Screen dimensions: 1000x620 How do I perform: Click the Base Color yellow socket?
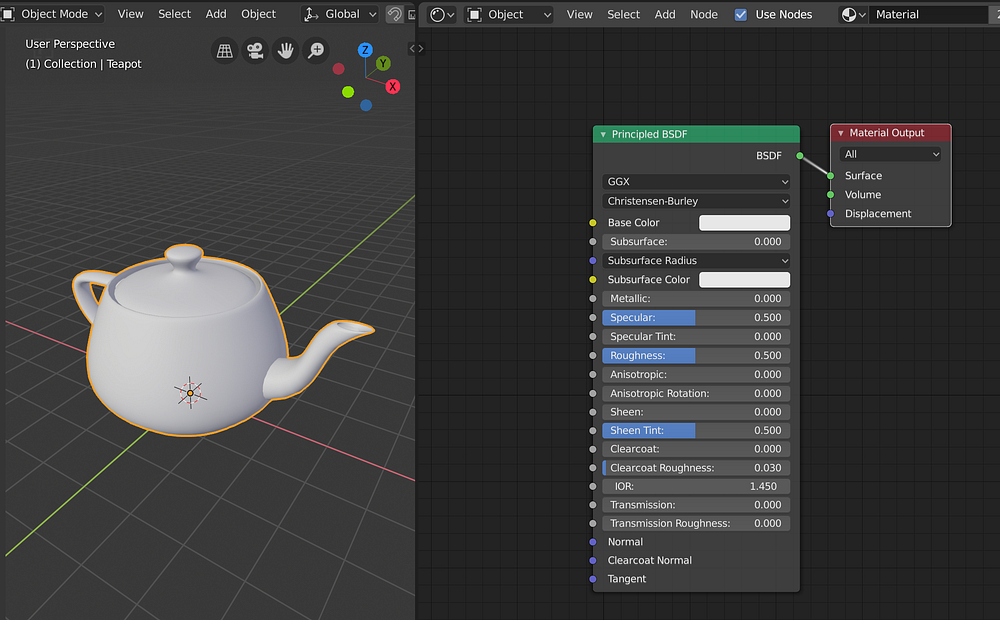(593, 223)
